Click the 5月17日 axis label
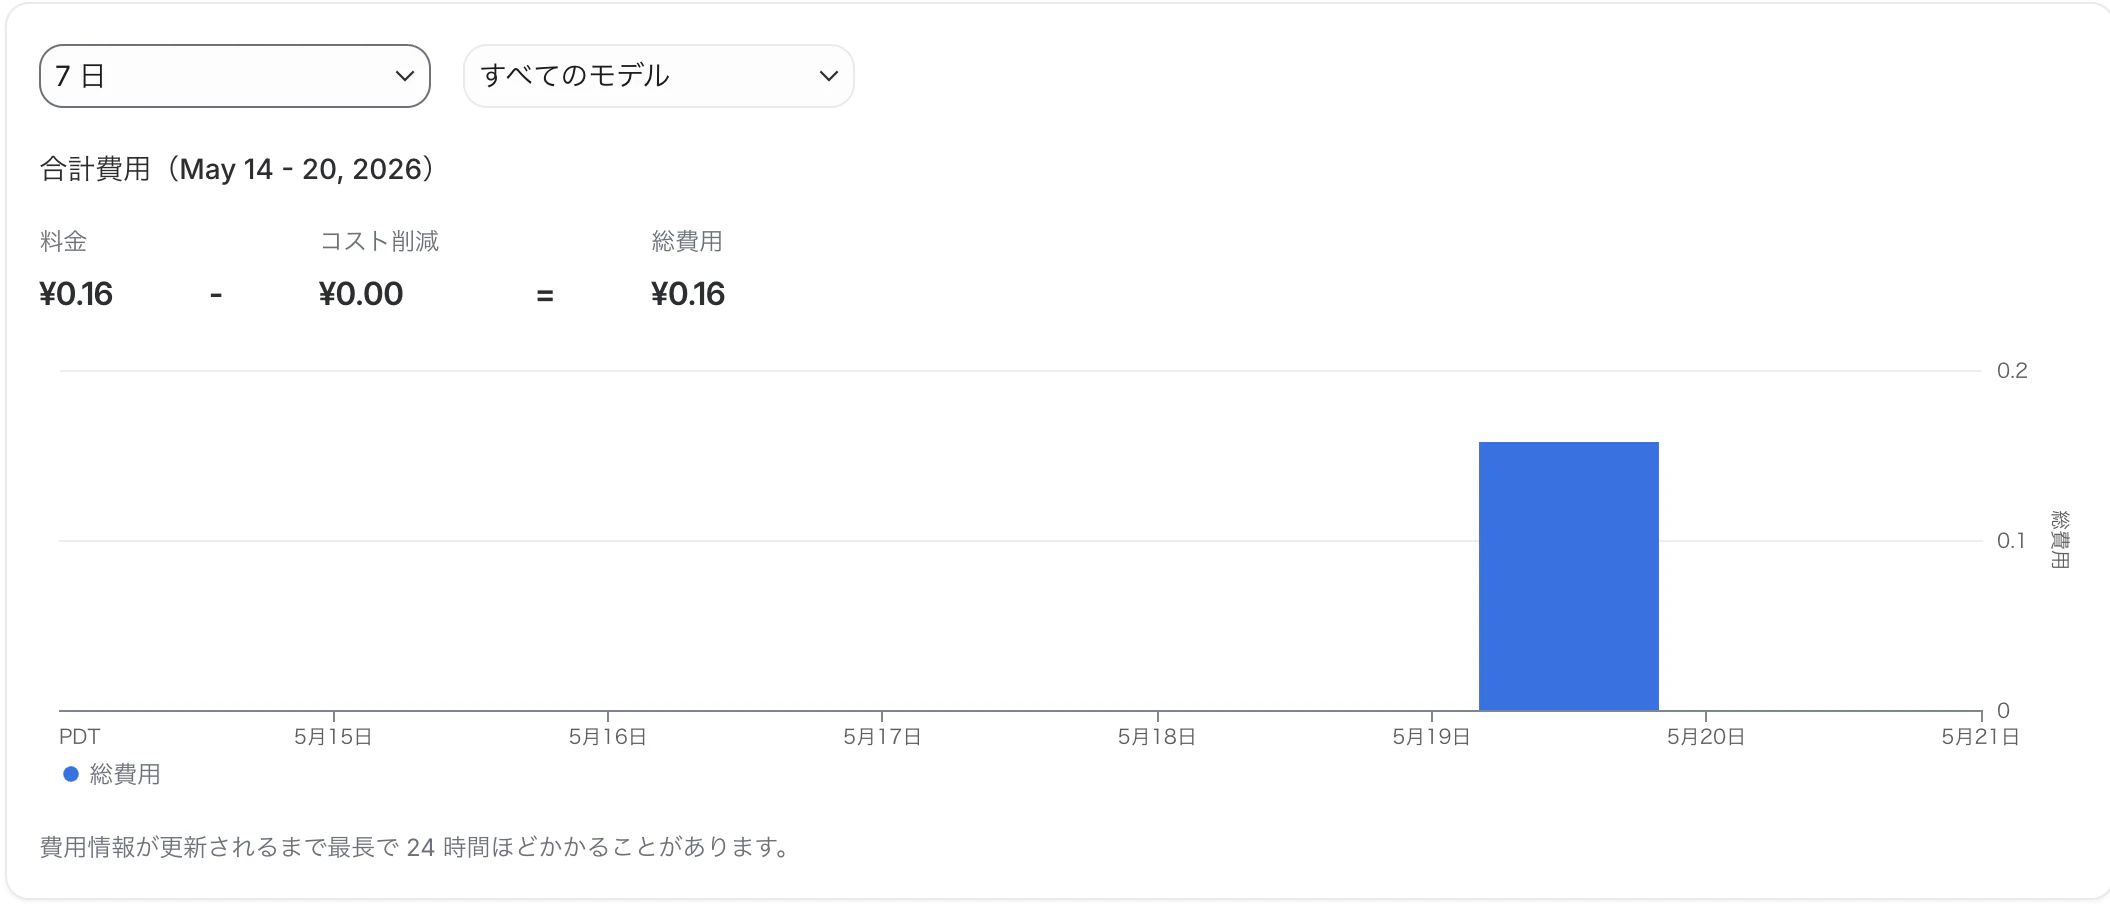The width and height of the screenshot is (2110, 904). tap(882, 737)
